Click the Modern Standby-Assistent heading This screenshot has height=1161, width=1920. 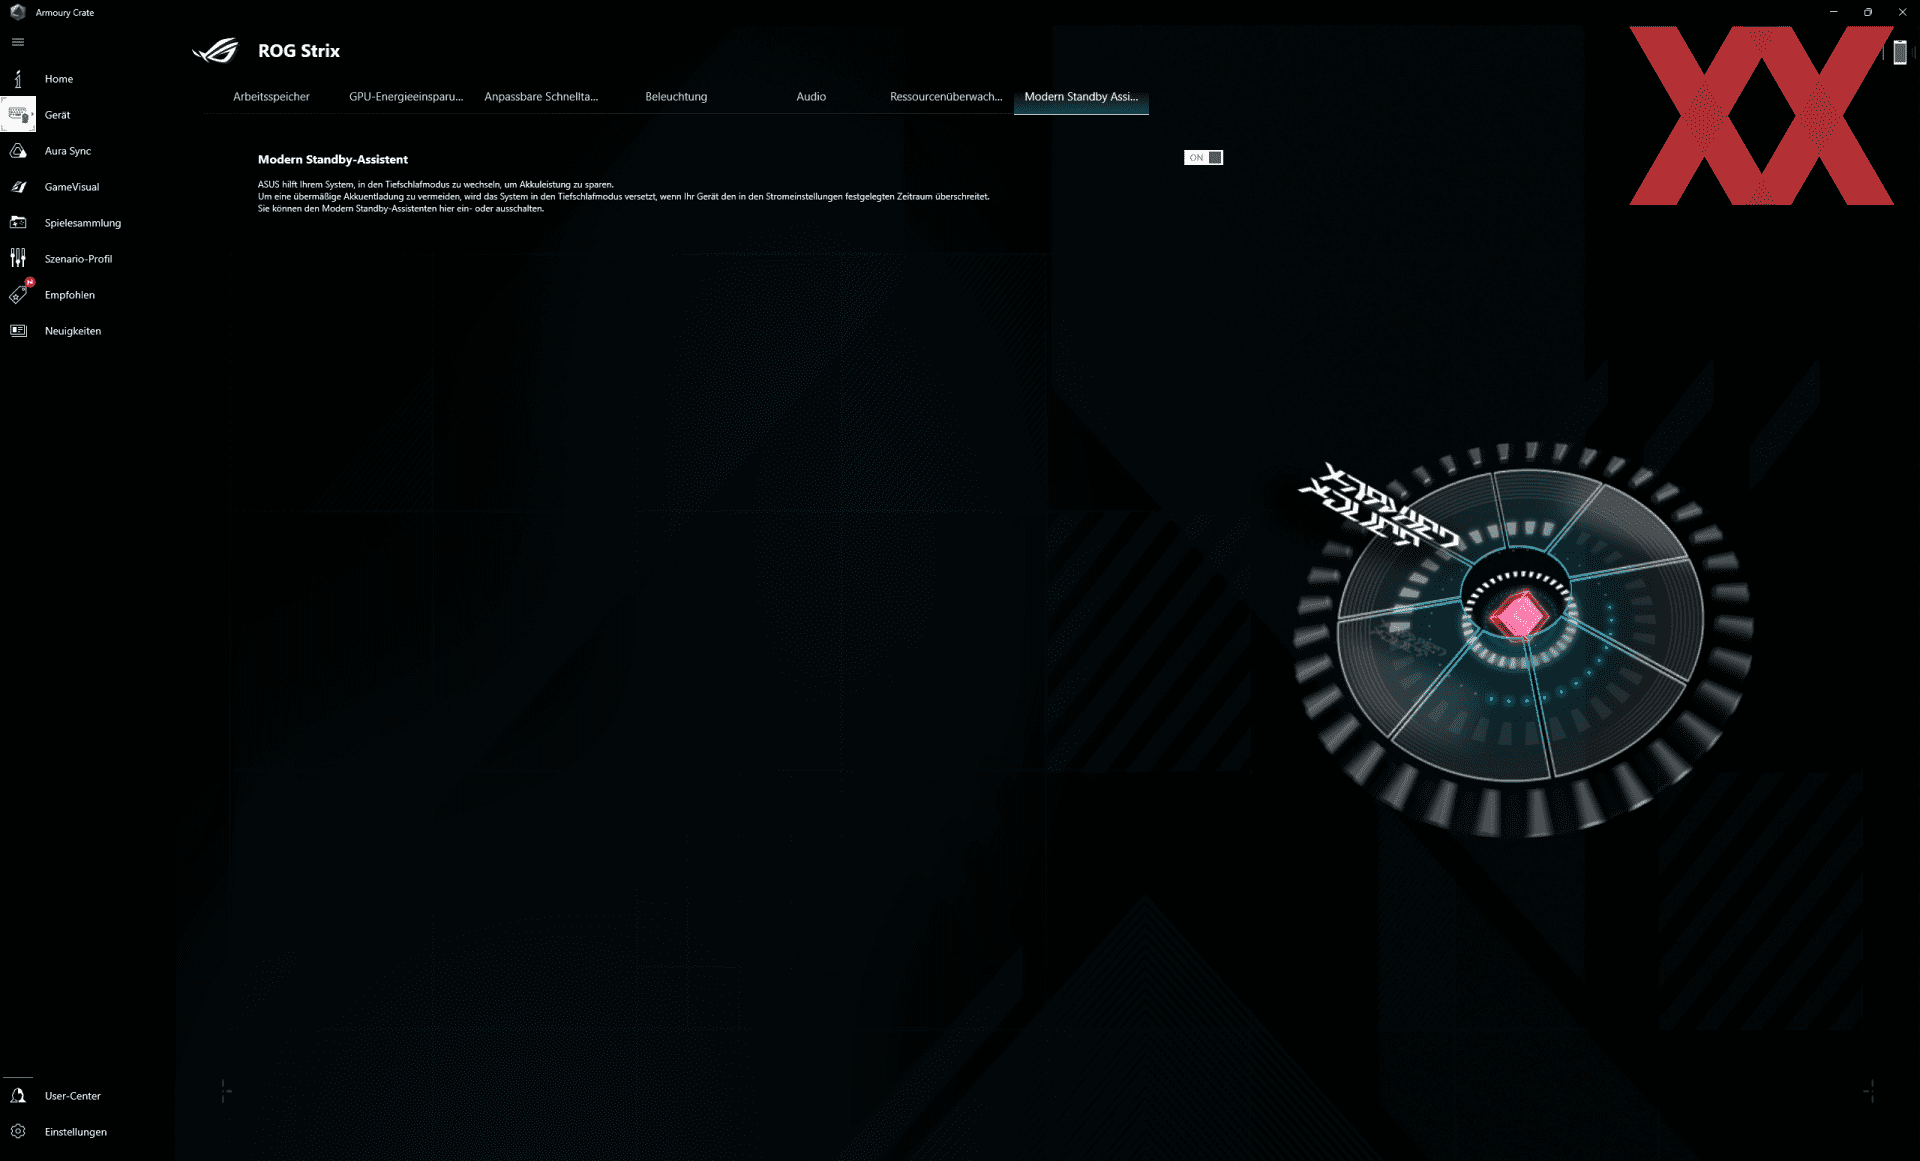tap(333, 159)
